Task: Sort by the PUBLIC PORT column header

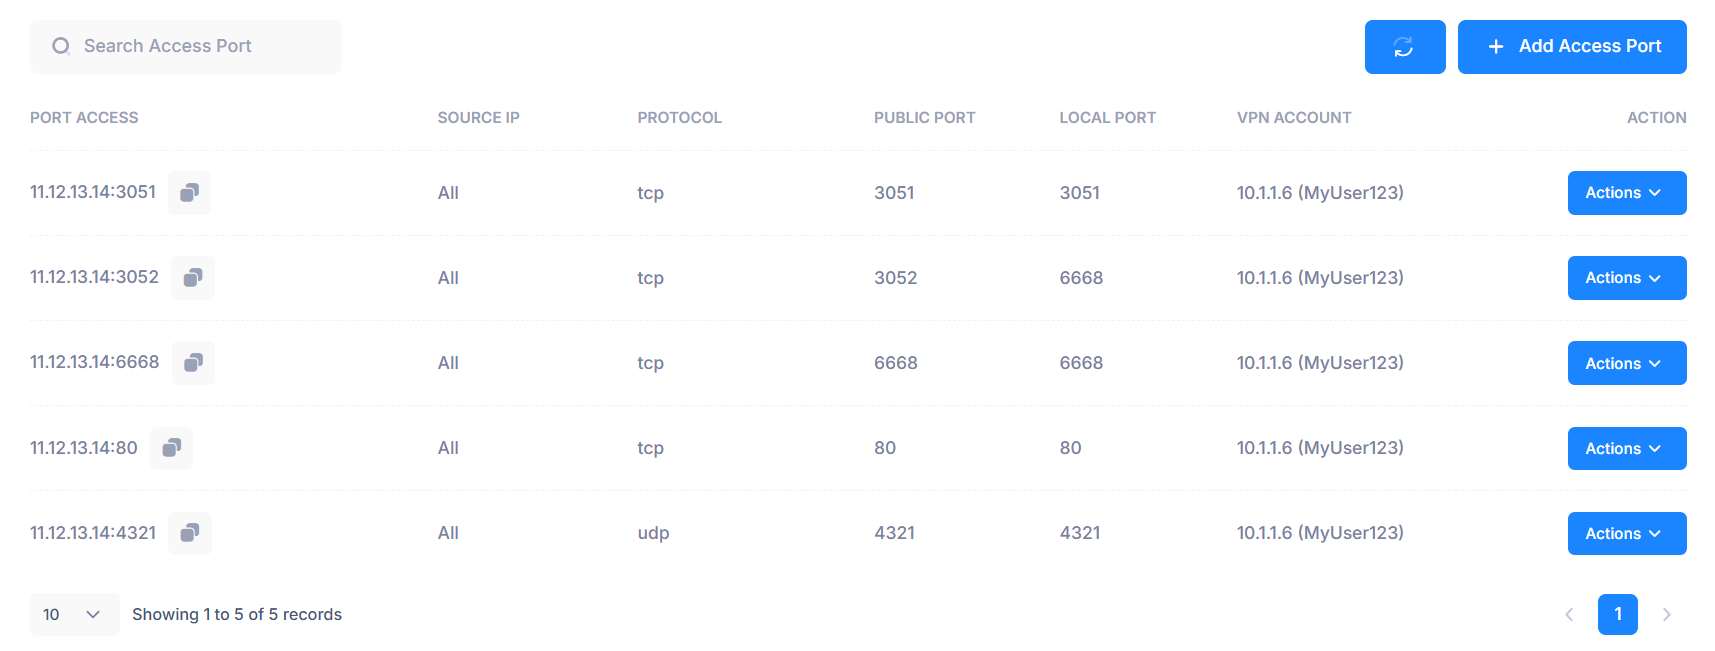Action: [924, 117]
